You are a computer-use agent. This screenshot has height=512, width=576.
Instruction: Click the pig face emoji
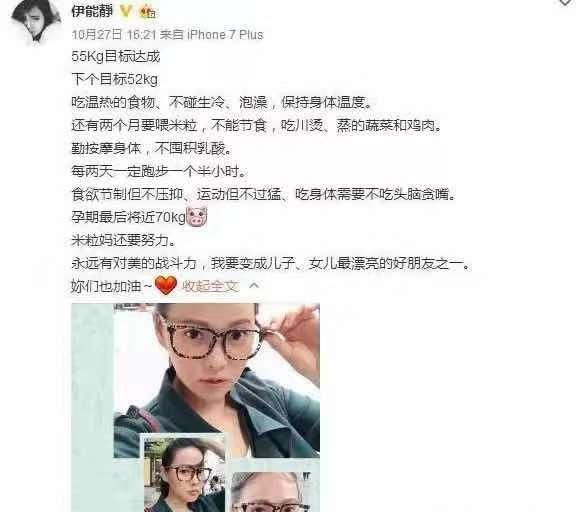coord(197,217)
